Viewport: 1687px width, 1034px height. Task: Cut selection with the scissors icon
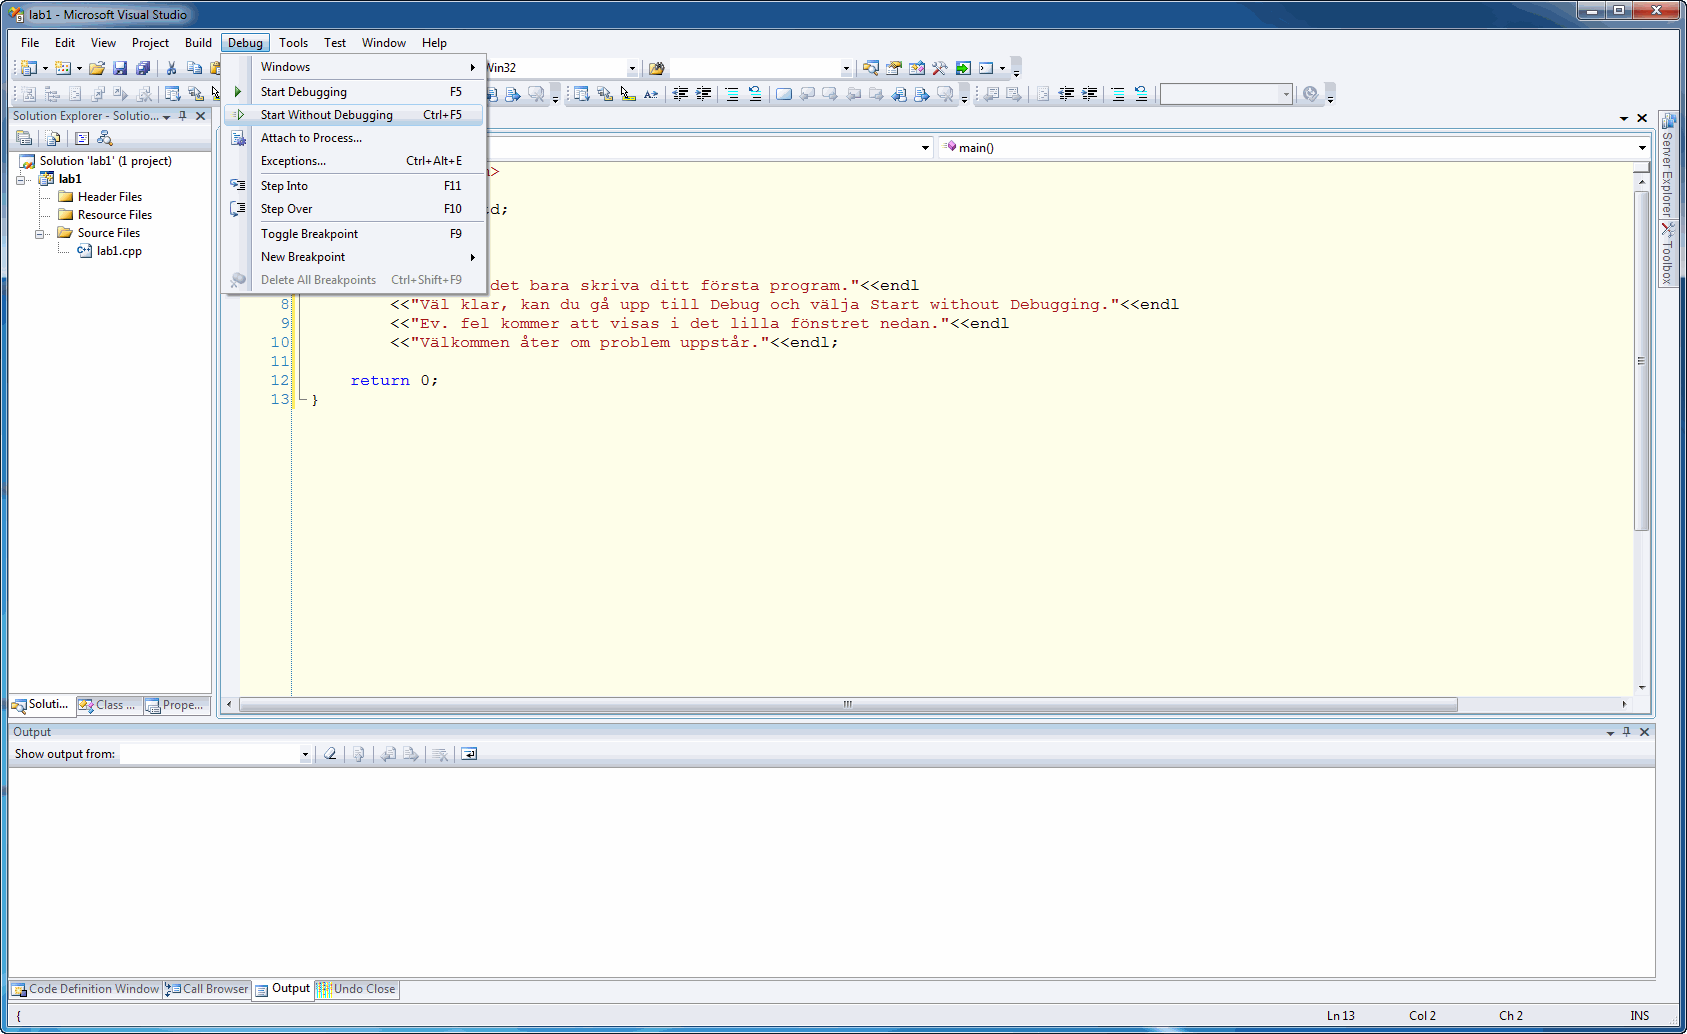point(171,68)
